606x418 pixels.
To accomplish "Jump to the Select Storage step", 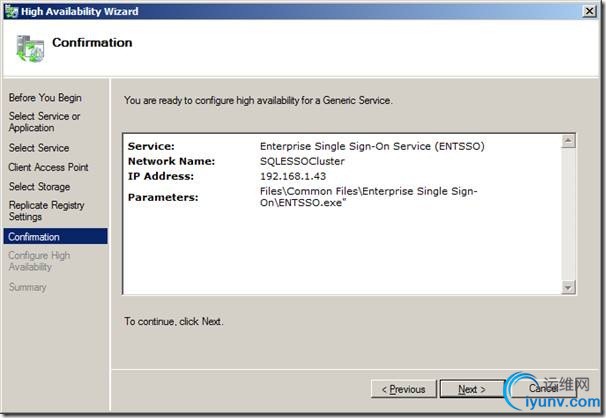I will 39,187.
